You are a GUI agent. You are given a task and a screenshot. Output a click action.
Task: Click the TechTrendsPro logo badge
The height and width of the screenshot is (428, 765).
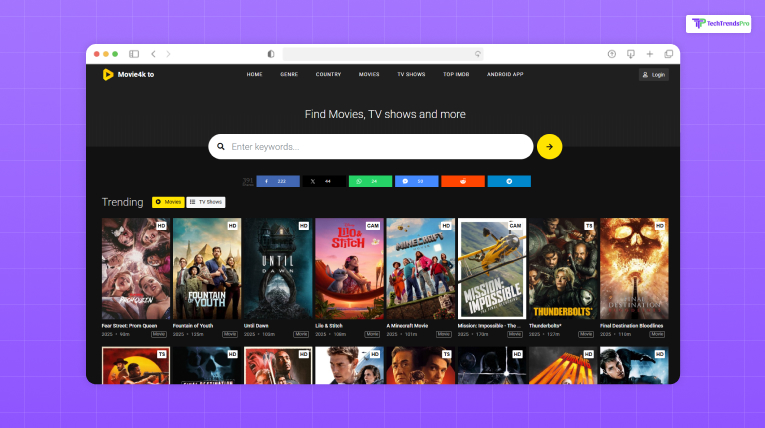click(718, 23)
